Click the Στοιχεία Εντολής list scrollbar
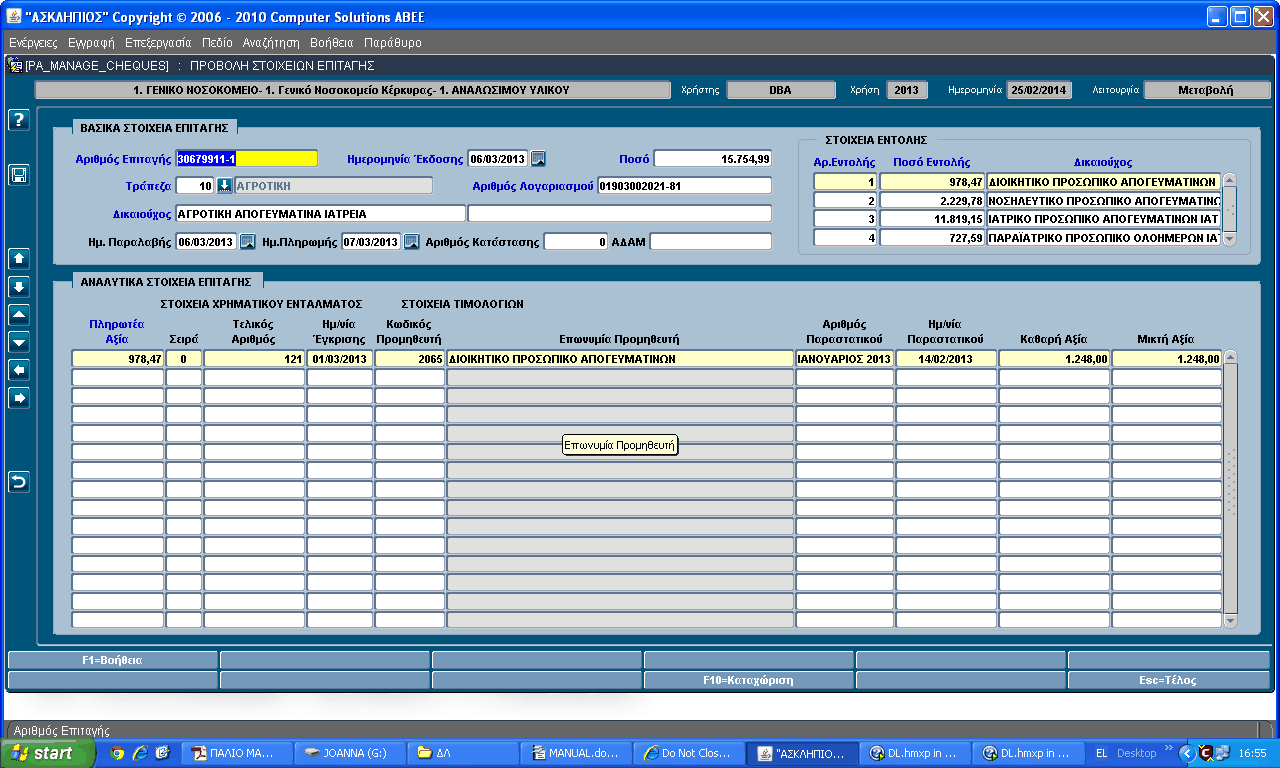 coord(1230,209)
